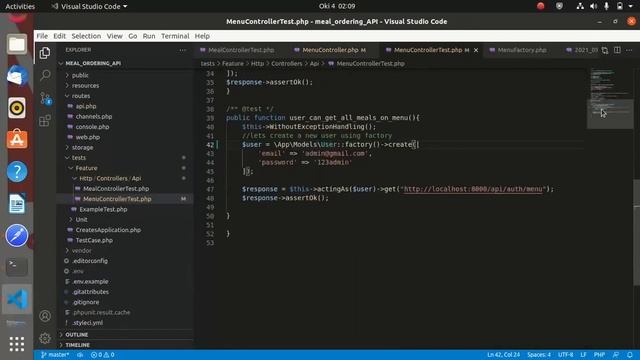Click the editor vertical scrollbar
The height and width of the screenshot is (360, 640).
[x=636, y=233]
